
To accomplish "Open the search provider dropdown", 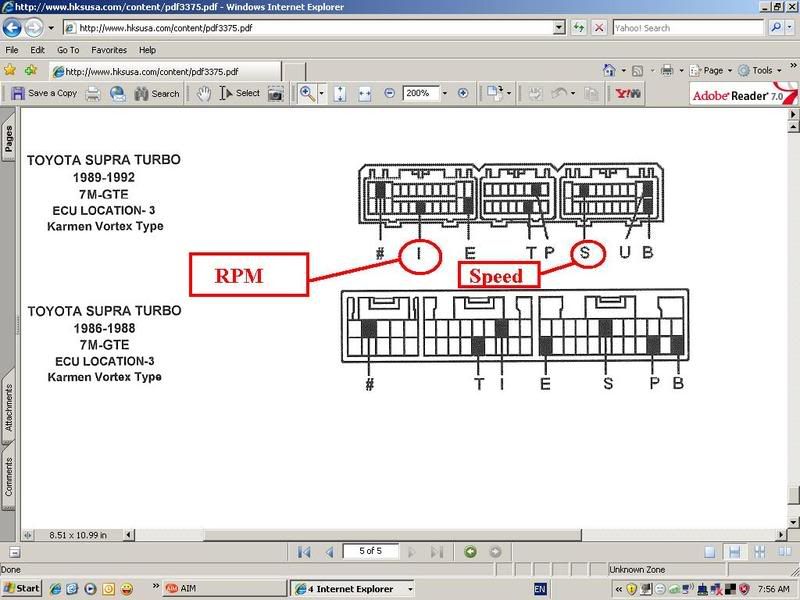I will point(789,28).
